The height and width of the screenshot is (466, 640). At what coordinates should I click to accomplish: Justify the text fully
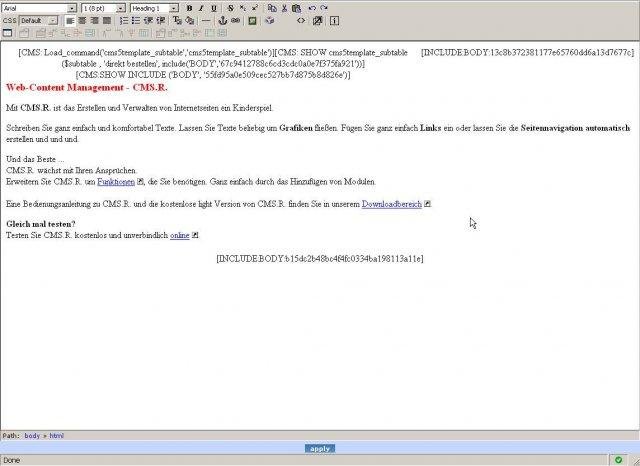[107, 20]
